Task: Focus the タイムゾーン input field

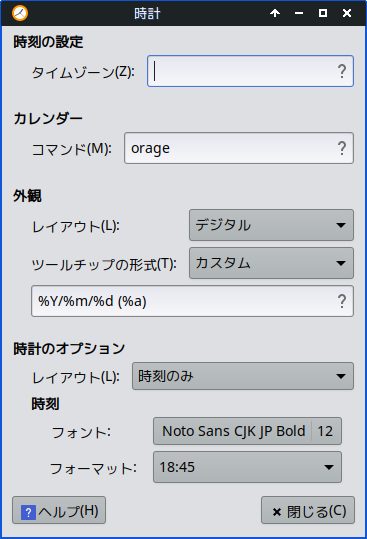Action: click(250, 71)
